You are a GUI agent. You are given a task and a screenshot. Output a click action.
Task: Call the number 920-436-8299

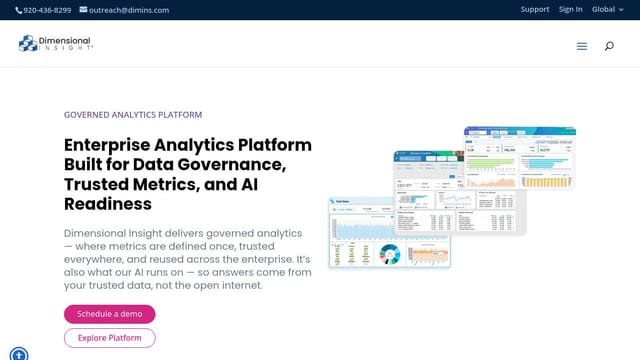[x=47, y=10]
